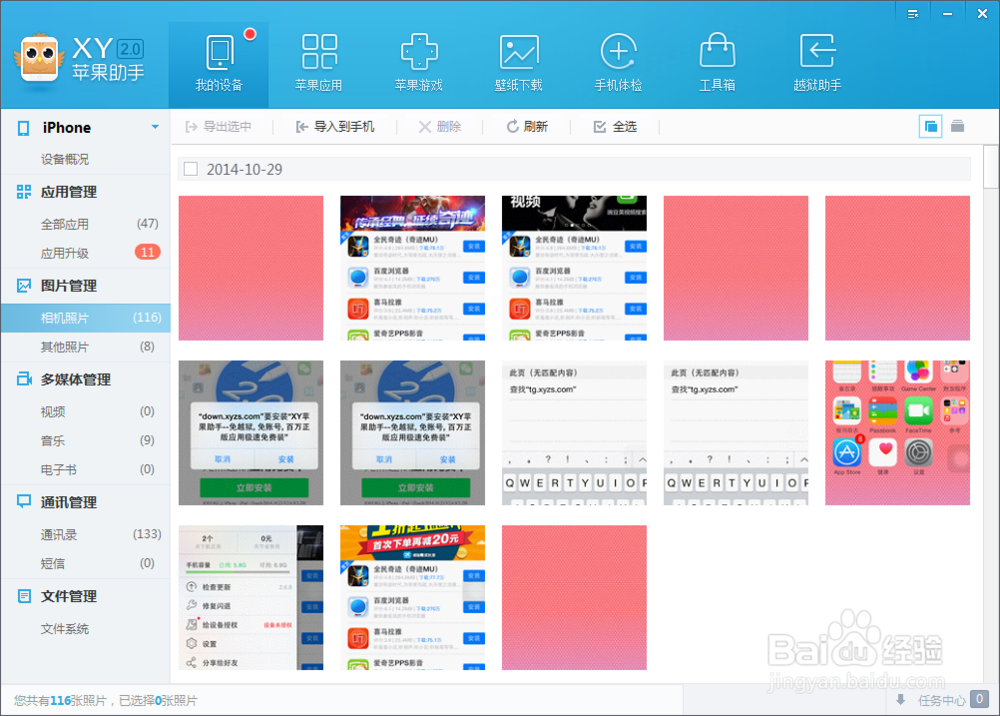
Task: Click the 图片管理 section icon
Action: [x=24, y=286]
